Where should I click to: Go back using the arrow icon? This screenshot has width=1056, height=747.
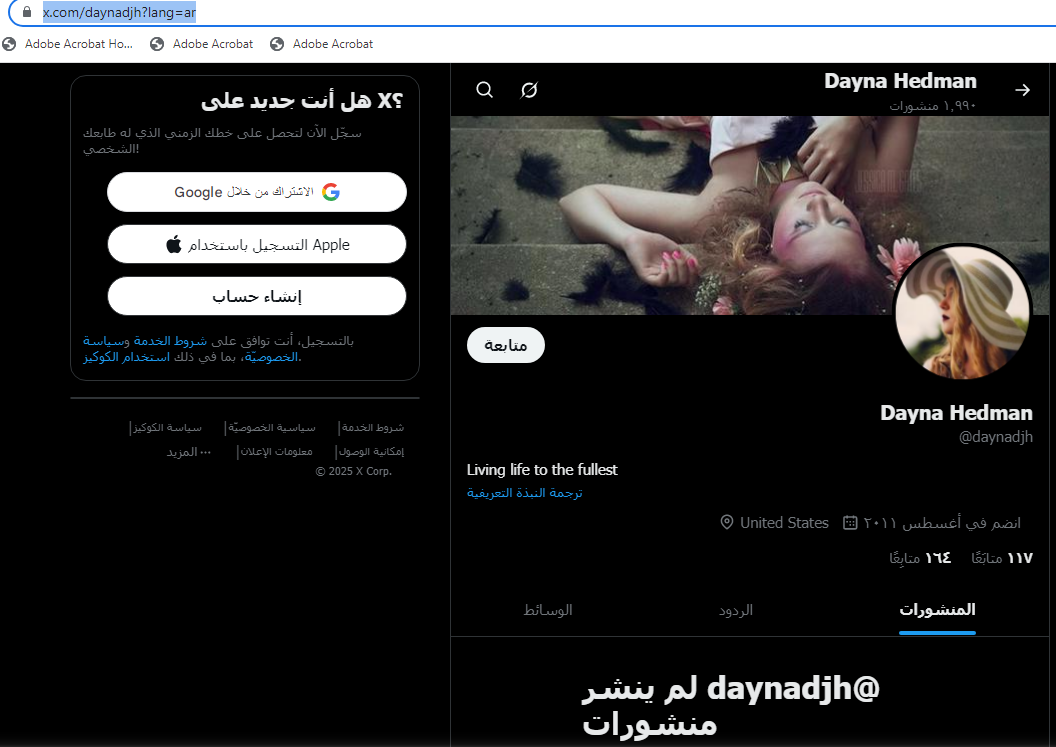click(1022, 90)
